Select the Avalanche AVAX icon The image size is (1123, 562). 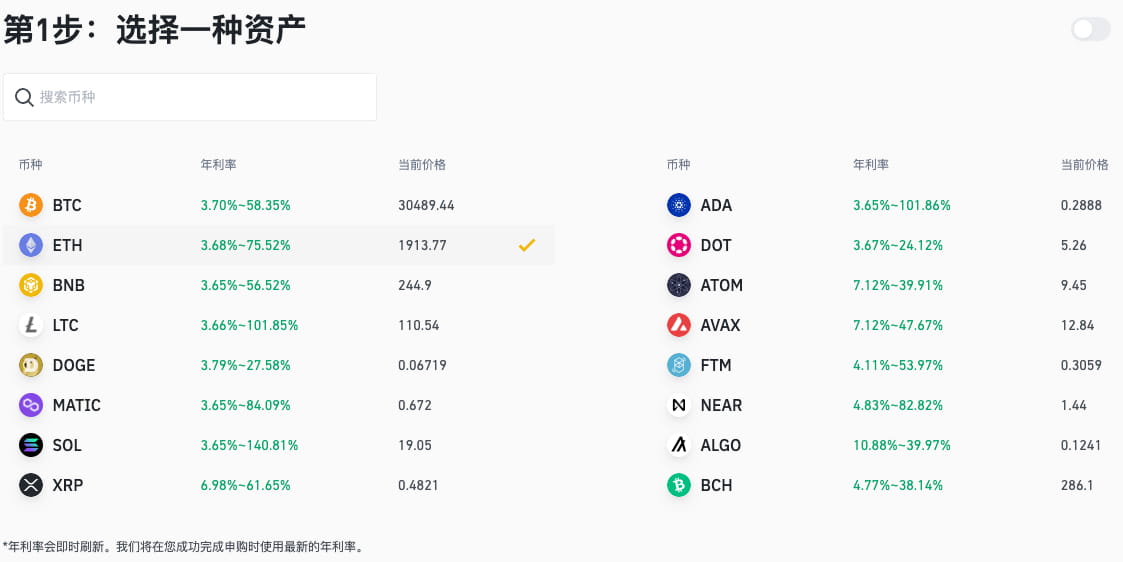tap(679, 325)
